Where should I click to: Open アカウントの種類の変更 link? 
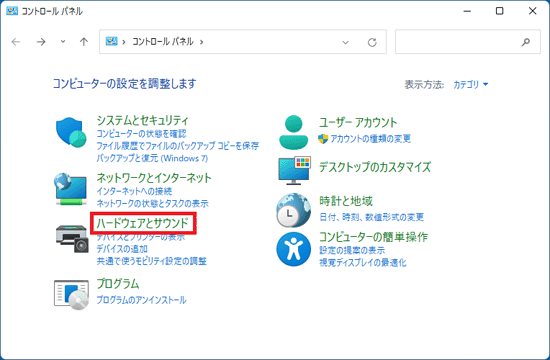click(x=370, y=139)
